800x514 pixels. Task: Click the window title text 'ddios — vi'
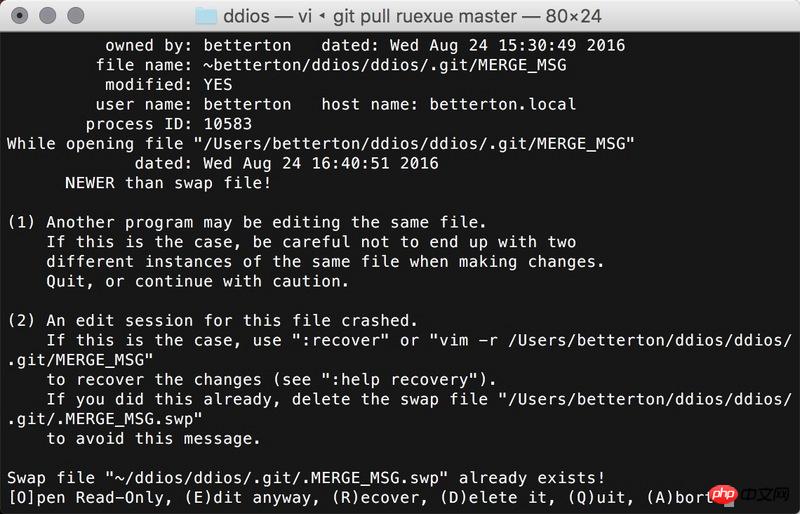pos(268,16)
